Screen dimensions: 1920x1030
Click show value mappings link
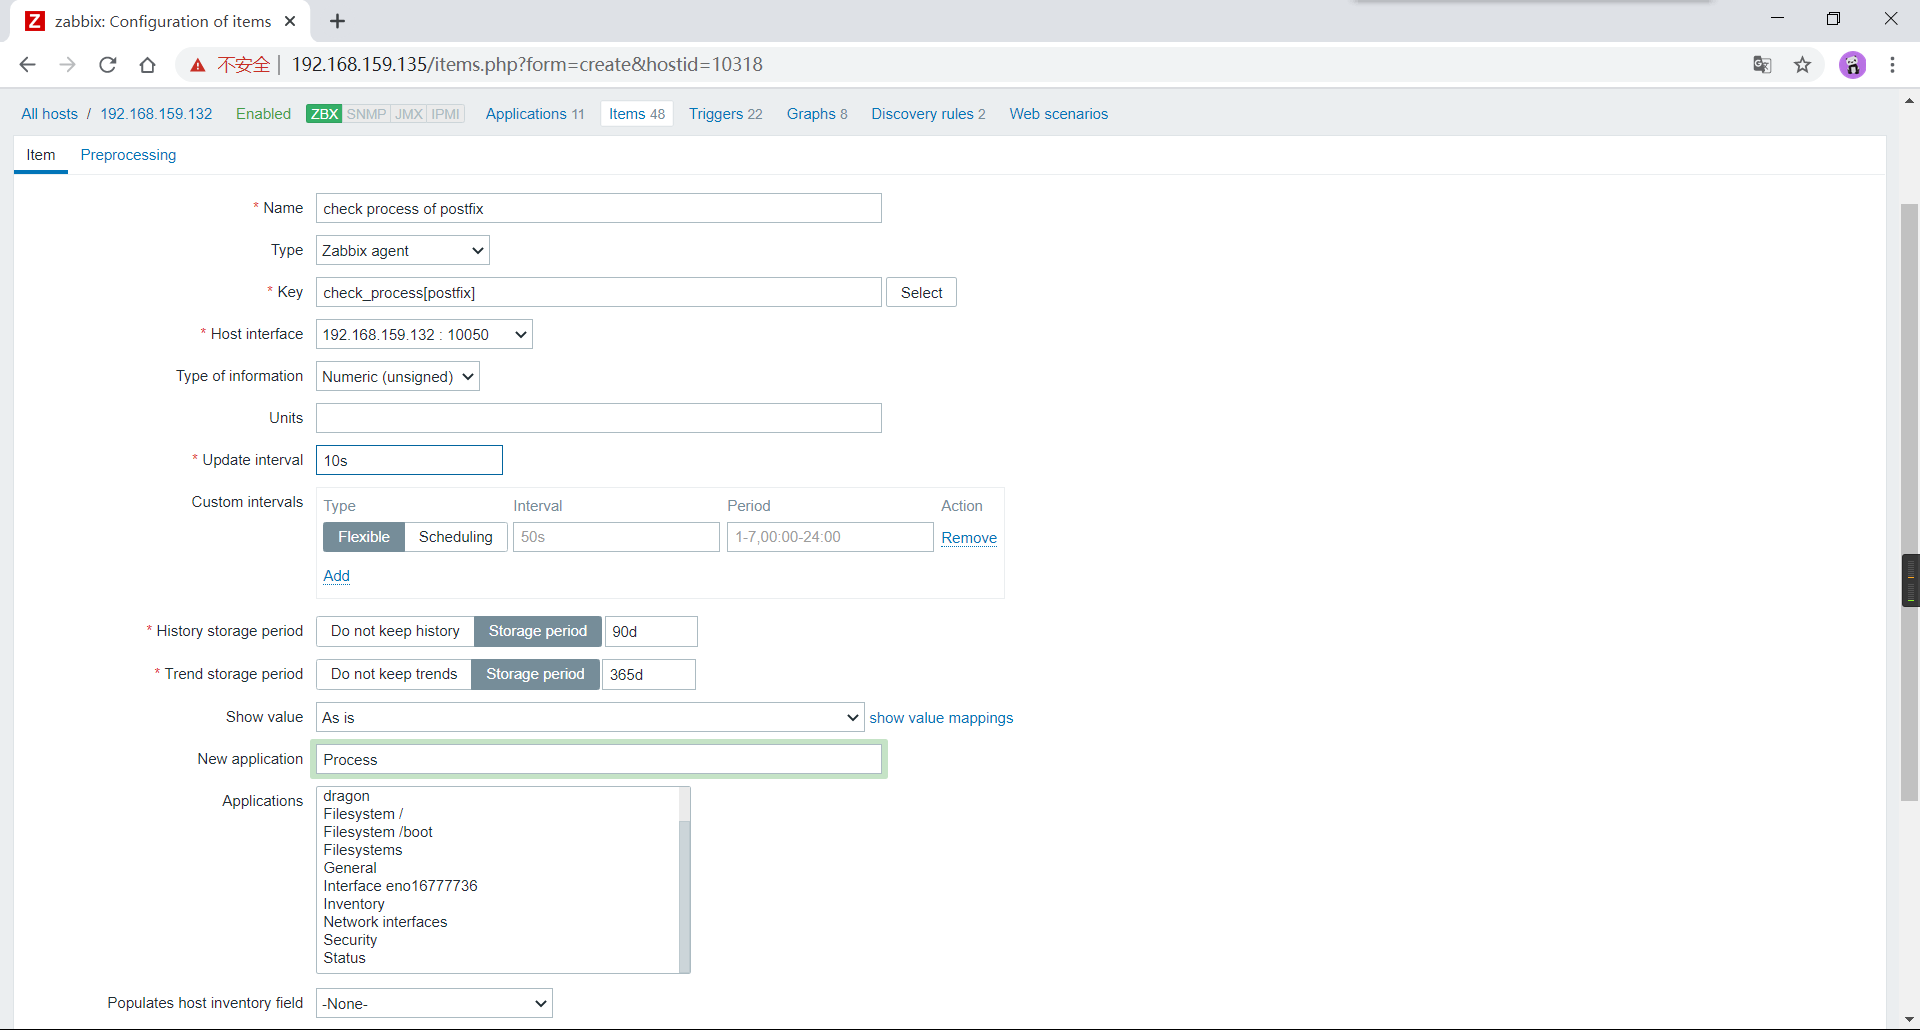[941, 718]
